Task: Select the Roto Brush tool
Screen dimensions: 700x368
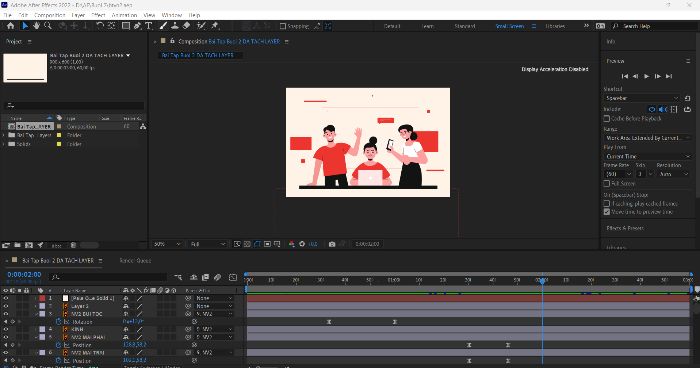Action: 201,26
